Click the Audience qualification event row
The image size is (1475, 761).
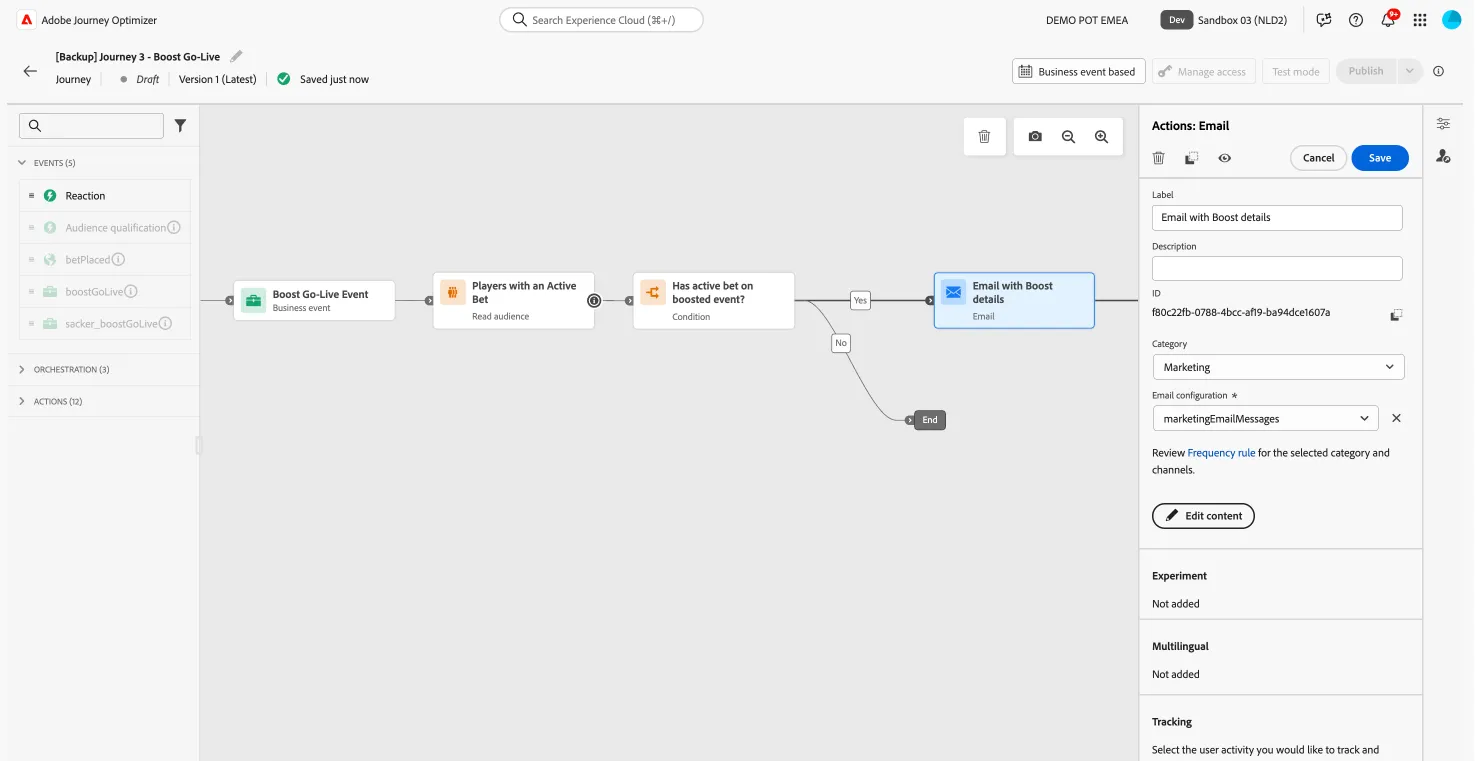[x=105, y=227]
